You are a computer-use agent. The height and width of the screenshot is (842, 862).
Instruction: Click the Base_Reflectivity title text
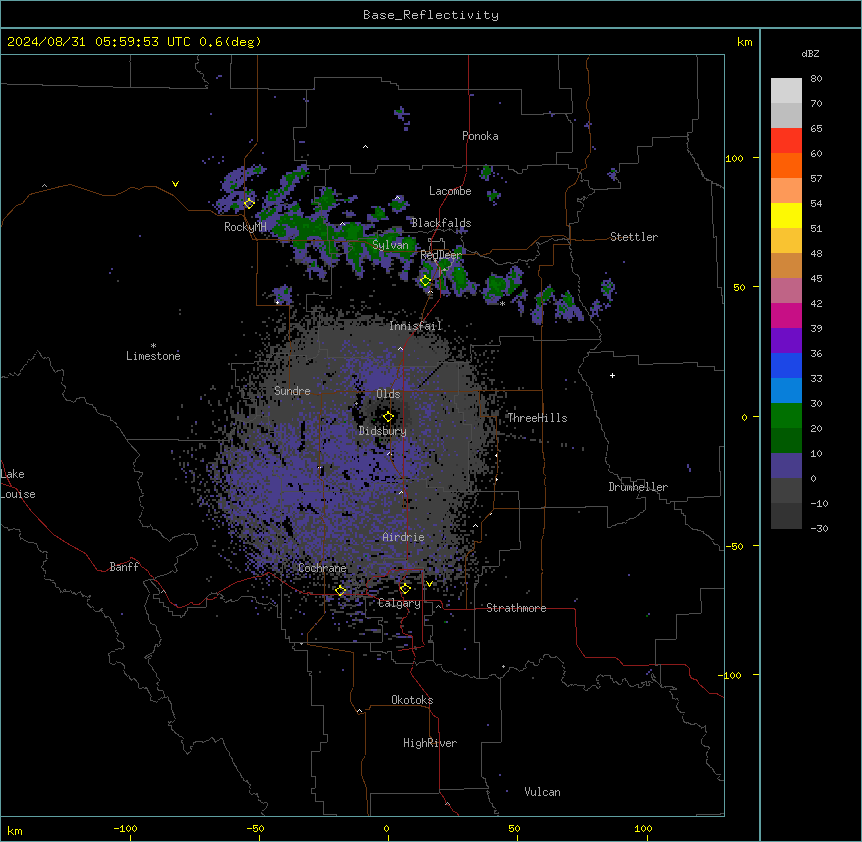click(431, 15)
